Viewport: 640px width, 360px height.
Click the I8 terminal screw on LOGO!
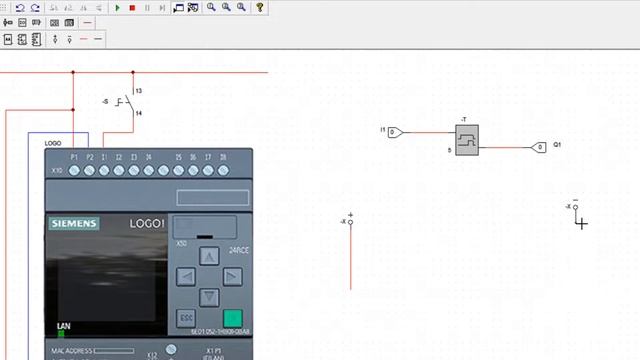223,171
